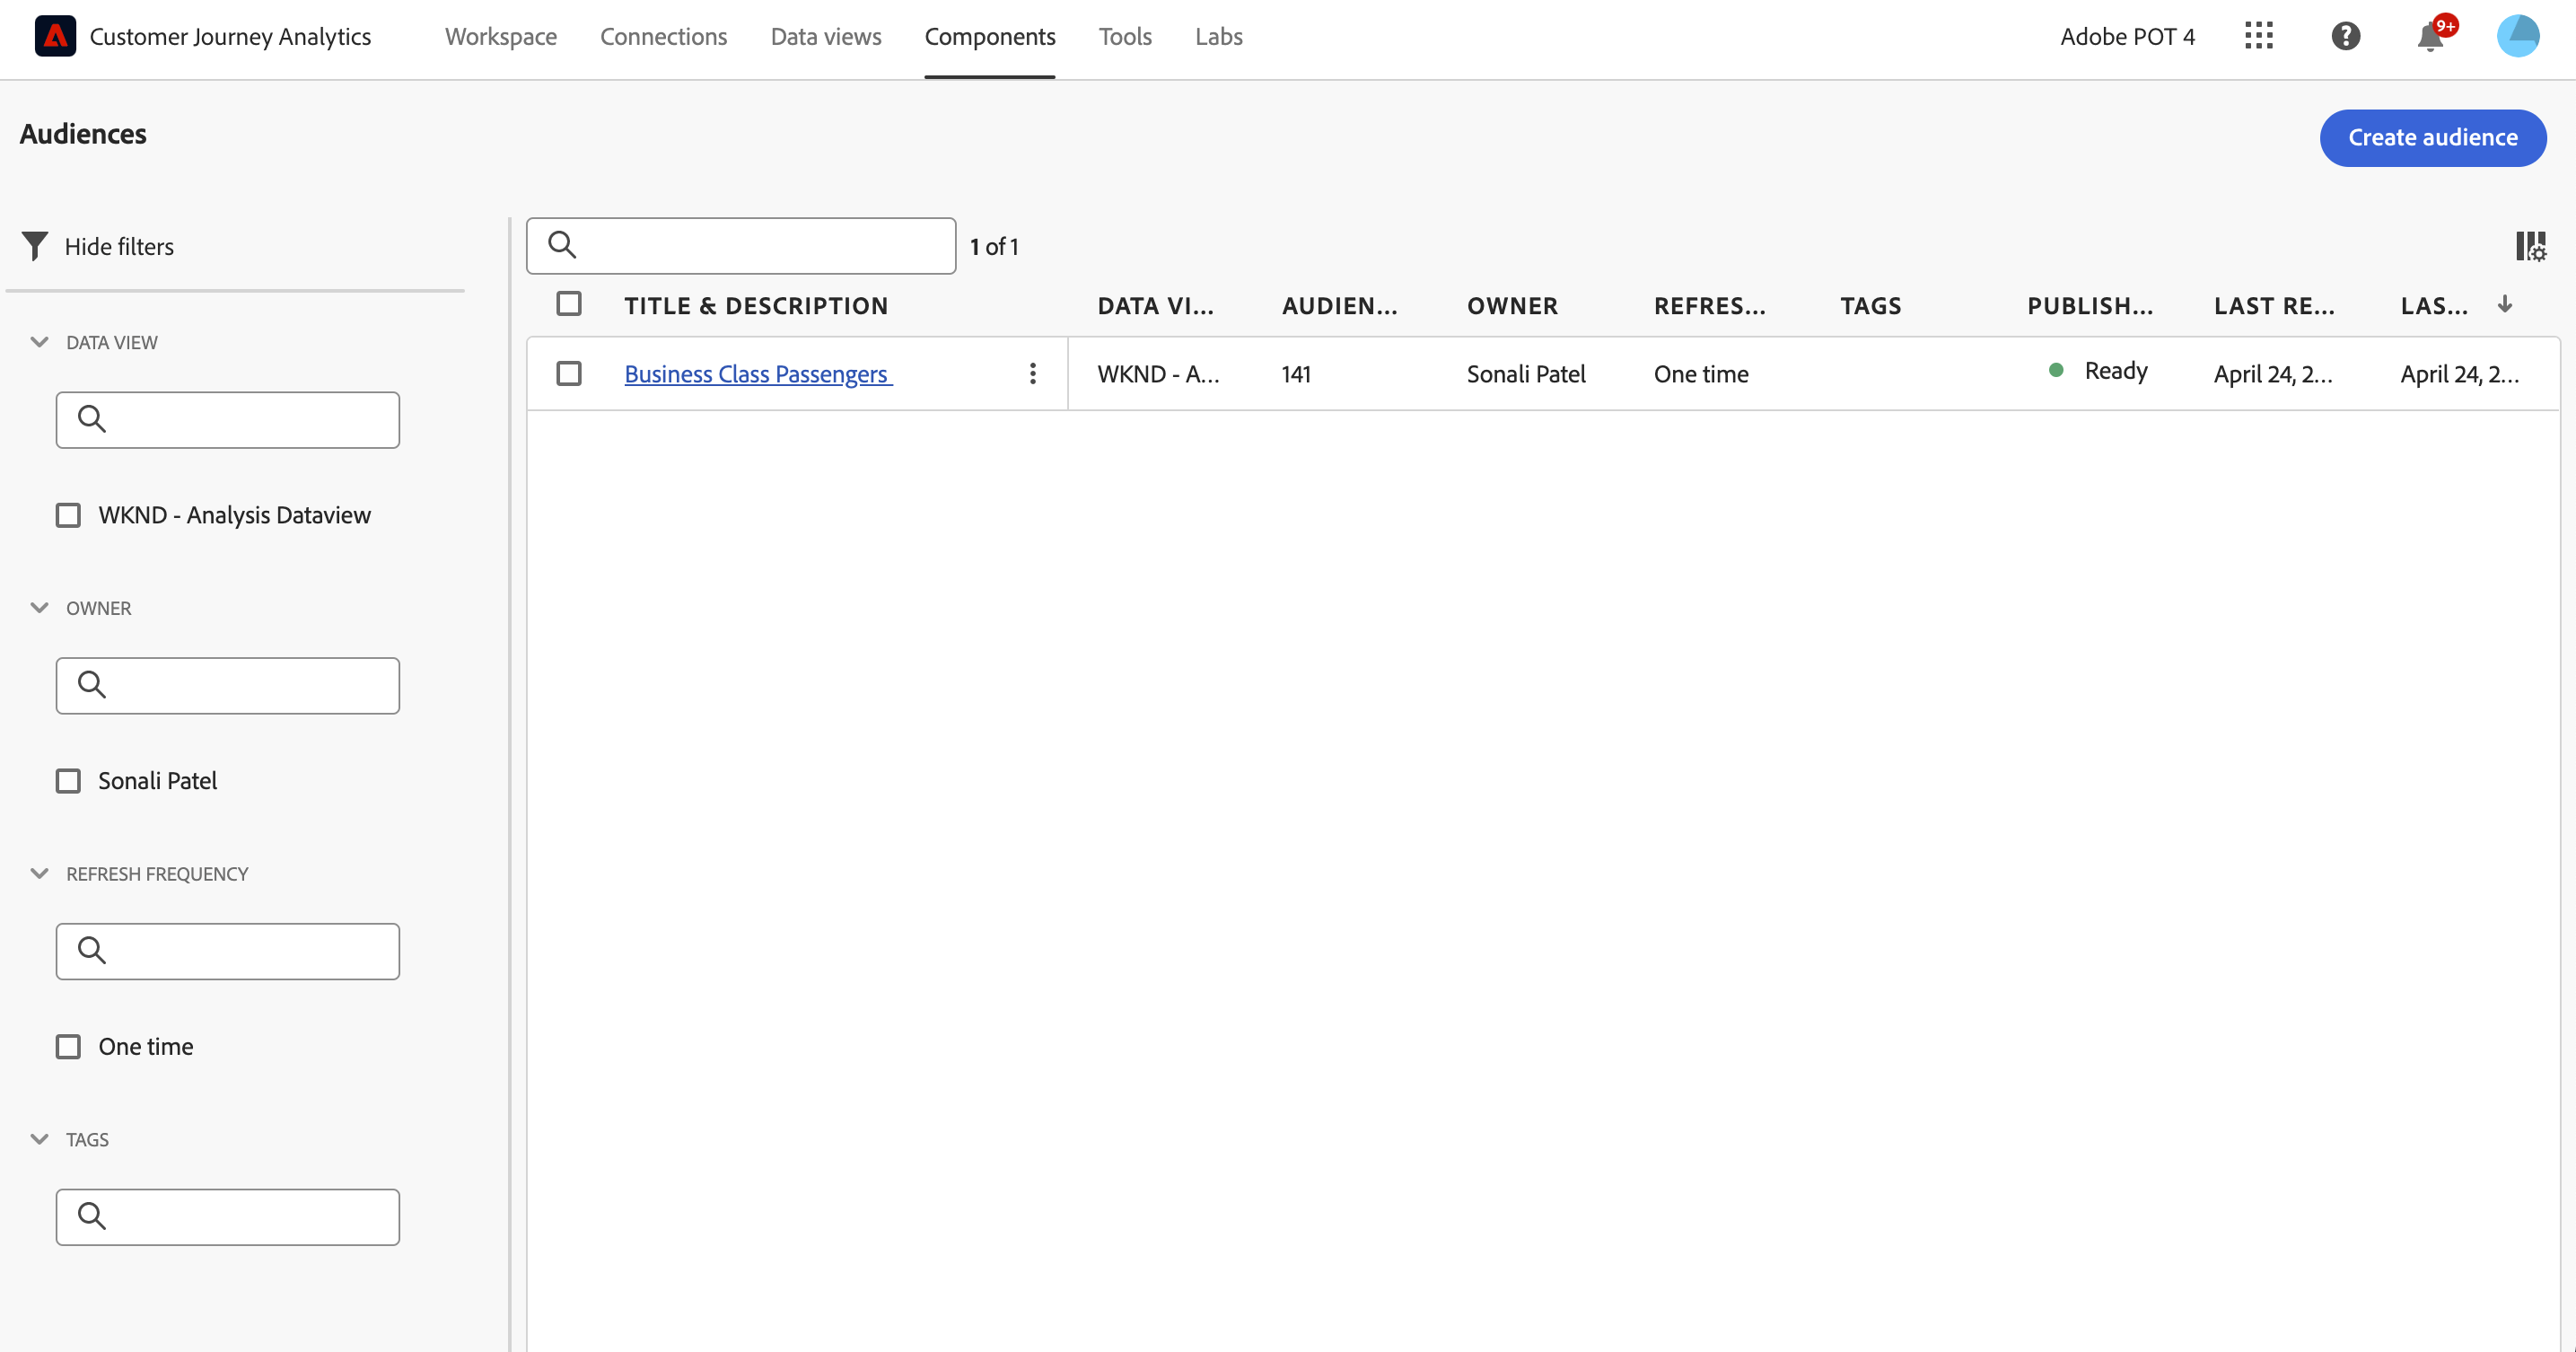Toggle the select-all audiences checkbox
The image size is (2576, 1352).
569,304
